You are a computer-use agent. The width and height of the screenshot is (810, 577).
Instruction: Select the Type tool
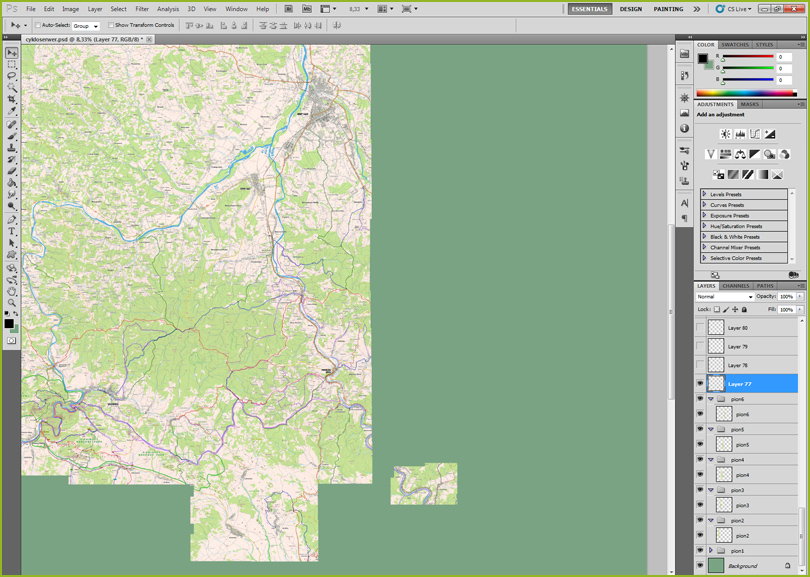pos(11,231)
